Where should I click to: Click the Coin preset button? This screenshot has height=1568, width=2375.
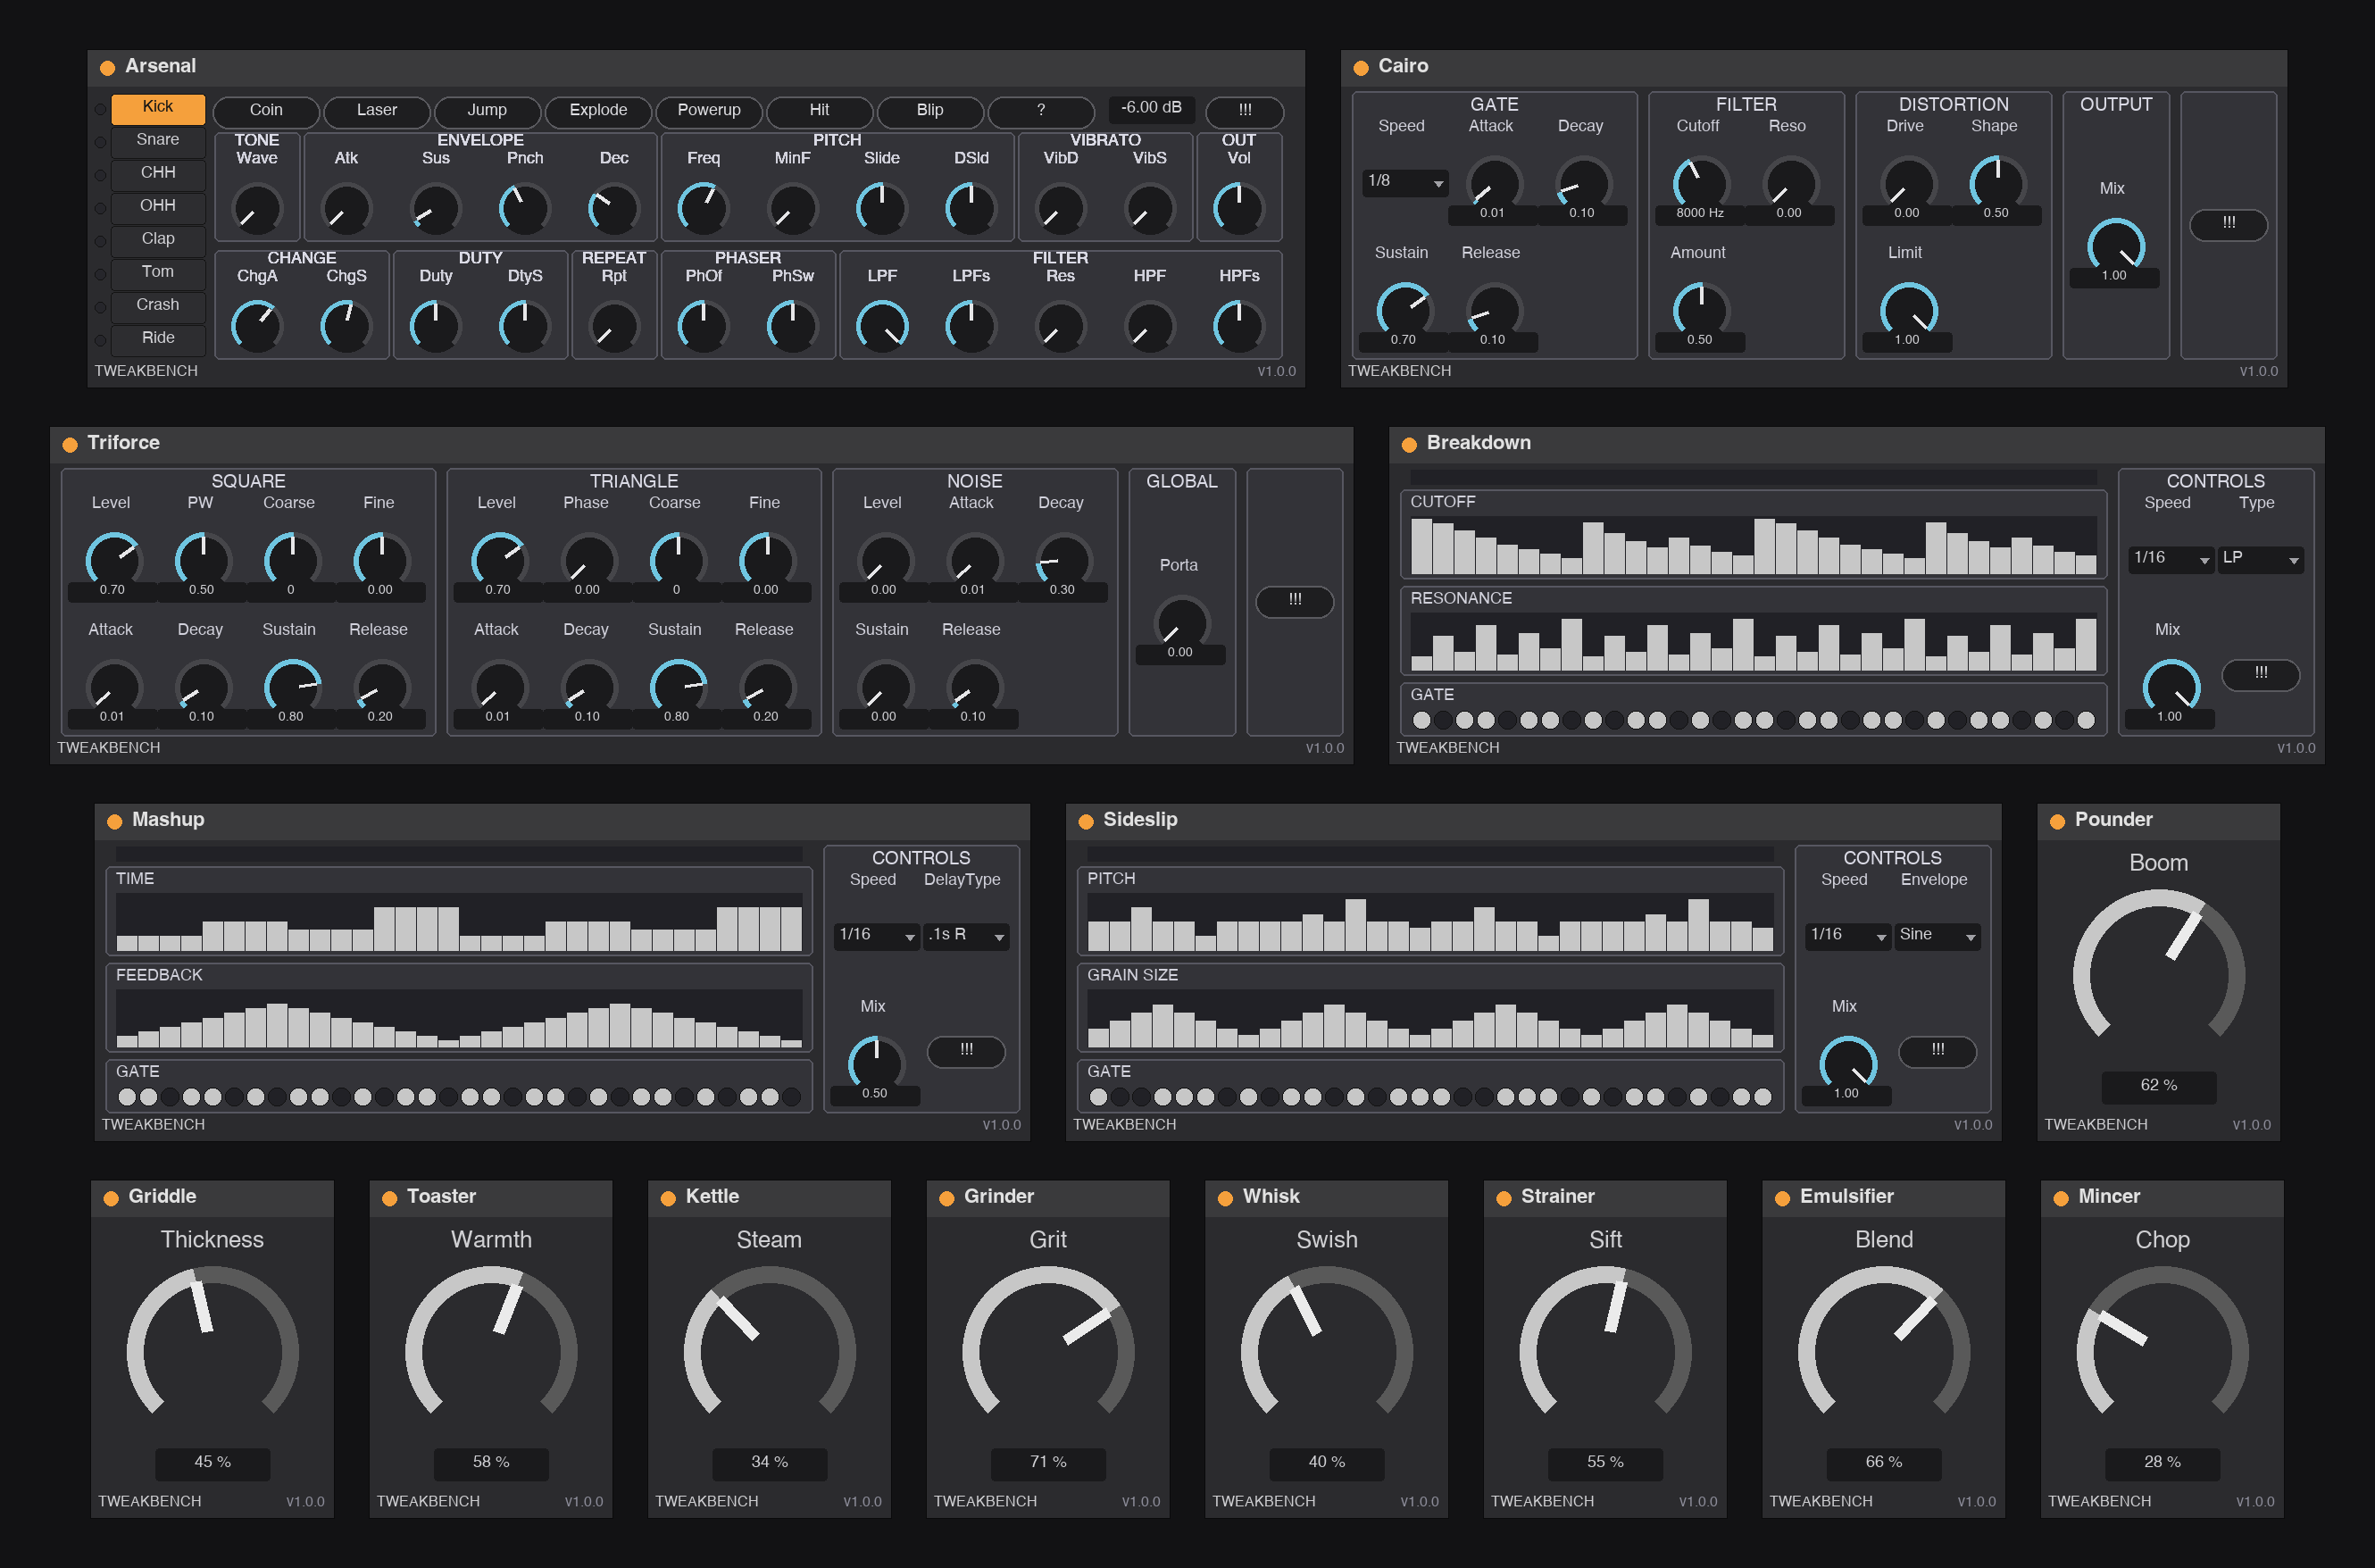pyautogui.click(x=266, y=111)
